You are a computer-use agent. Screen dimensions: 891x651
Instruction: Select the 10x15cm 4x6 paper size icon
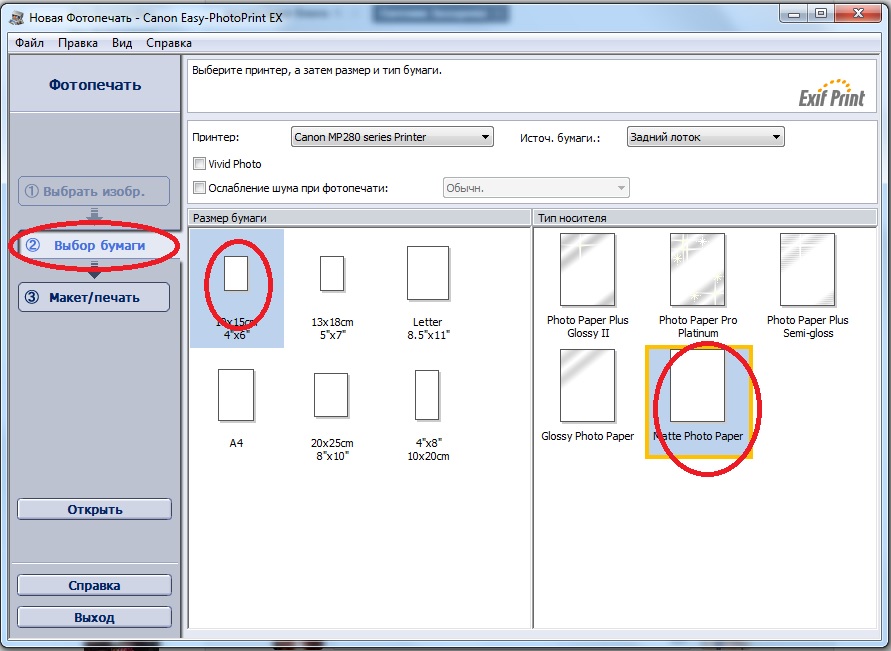[236, 274]
